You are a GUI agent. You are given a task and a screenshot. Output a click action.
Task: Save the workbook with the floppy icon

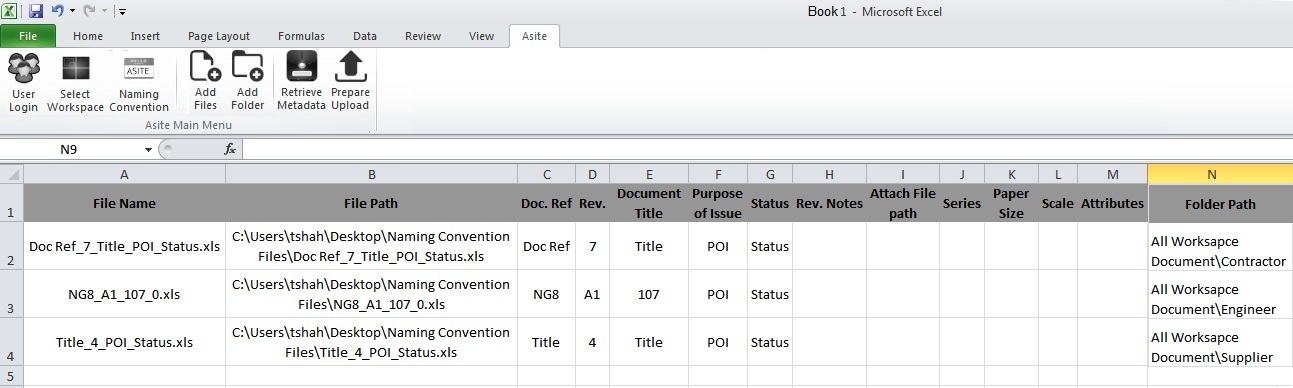pos(36,11)
